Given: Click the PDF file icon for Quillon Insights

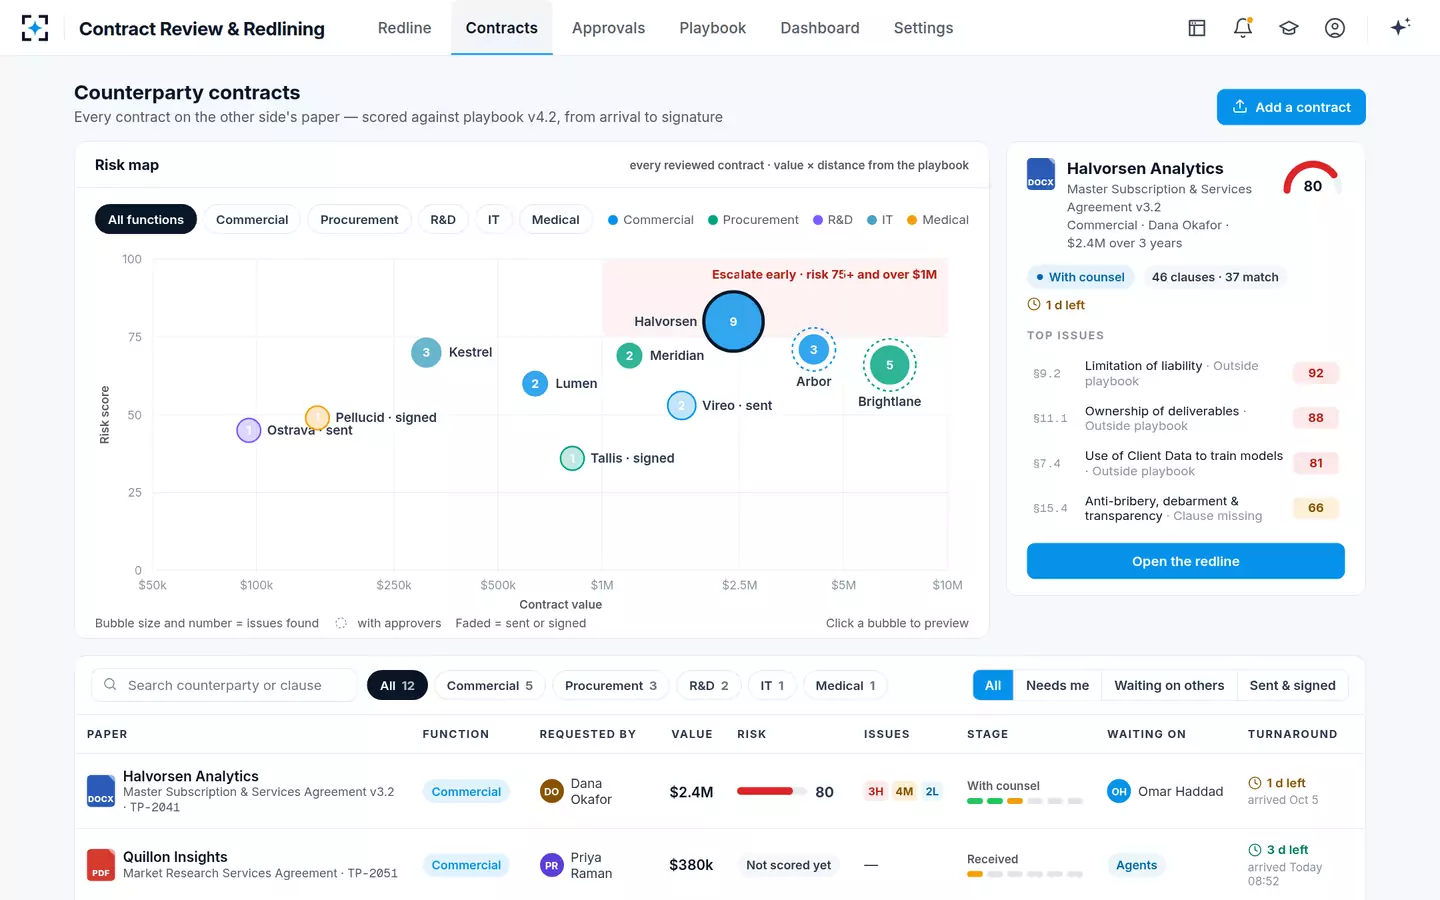Looking at the screenshot, I should [101, 865].
